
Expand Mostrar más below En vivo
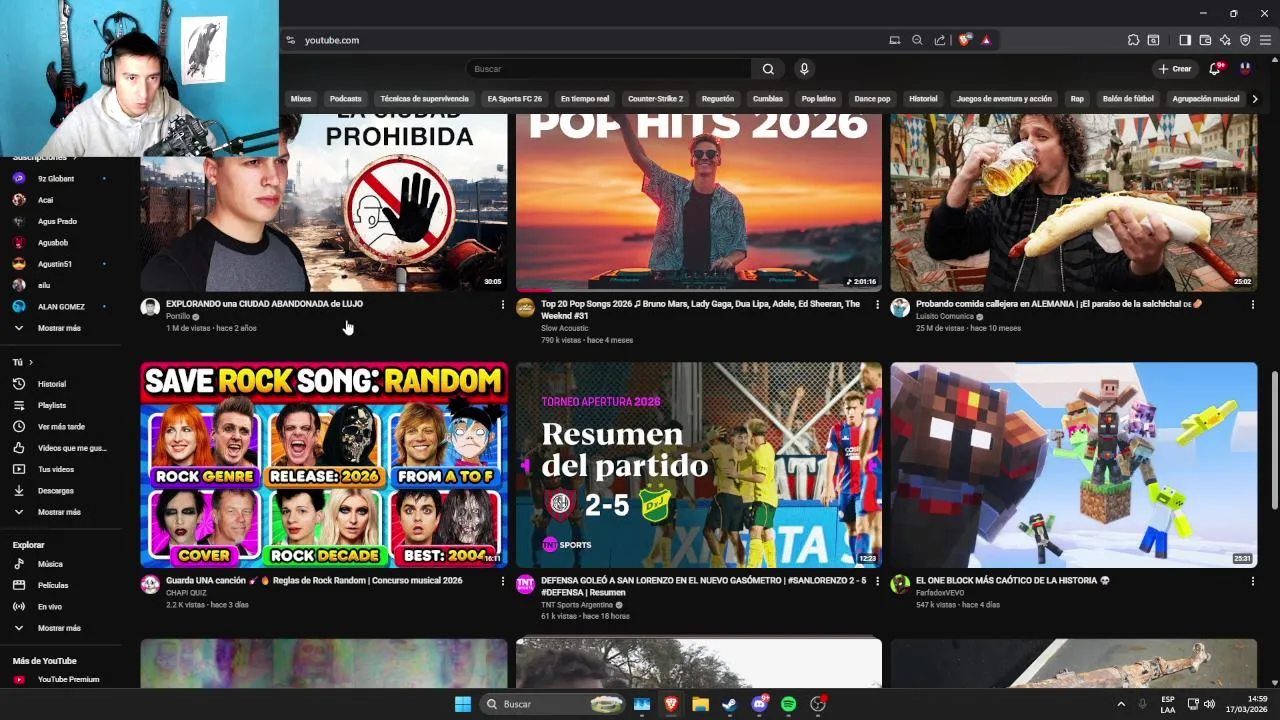[x=60, y=628]
